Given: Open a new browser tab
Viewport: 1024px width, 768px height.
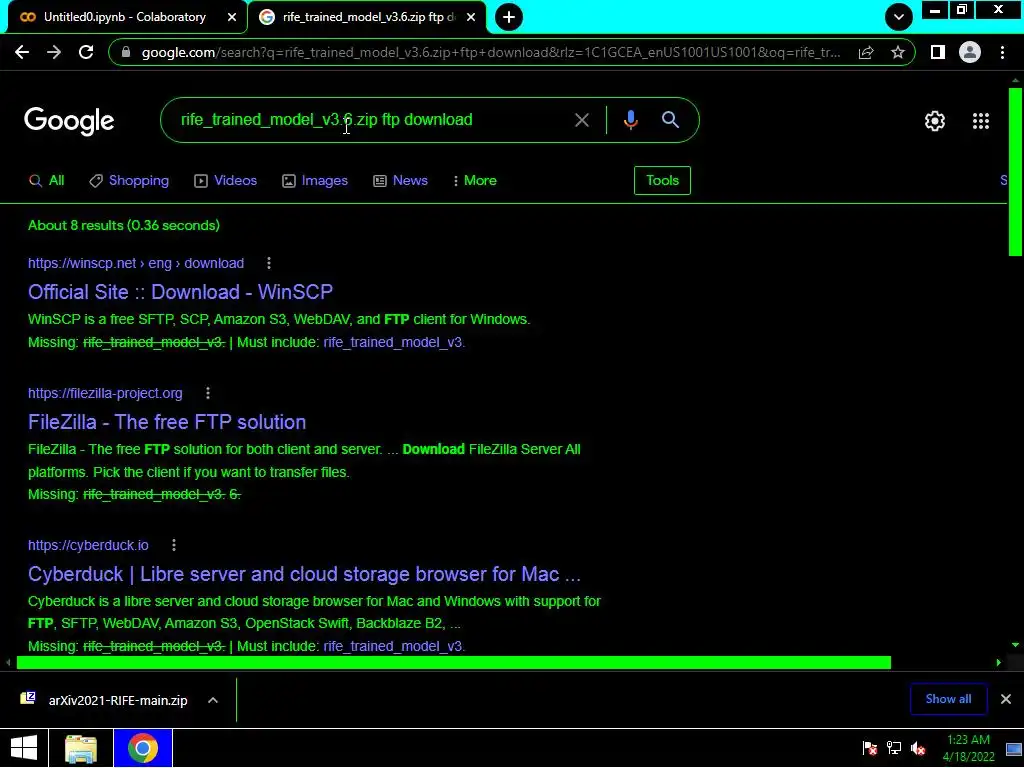Looking at the screenshot, I should 509,17.
